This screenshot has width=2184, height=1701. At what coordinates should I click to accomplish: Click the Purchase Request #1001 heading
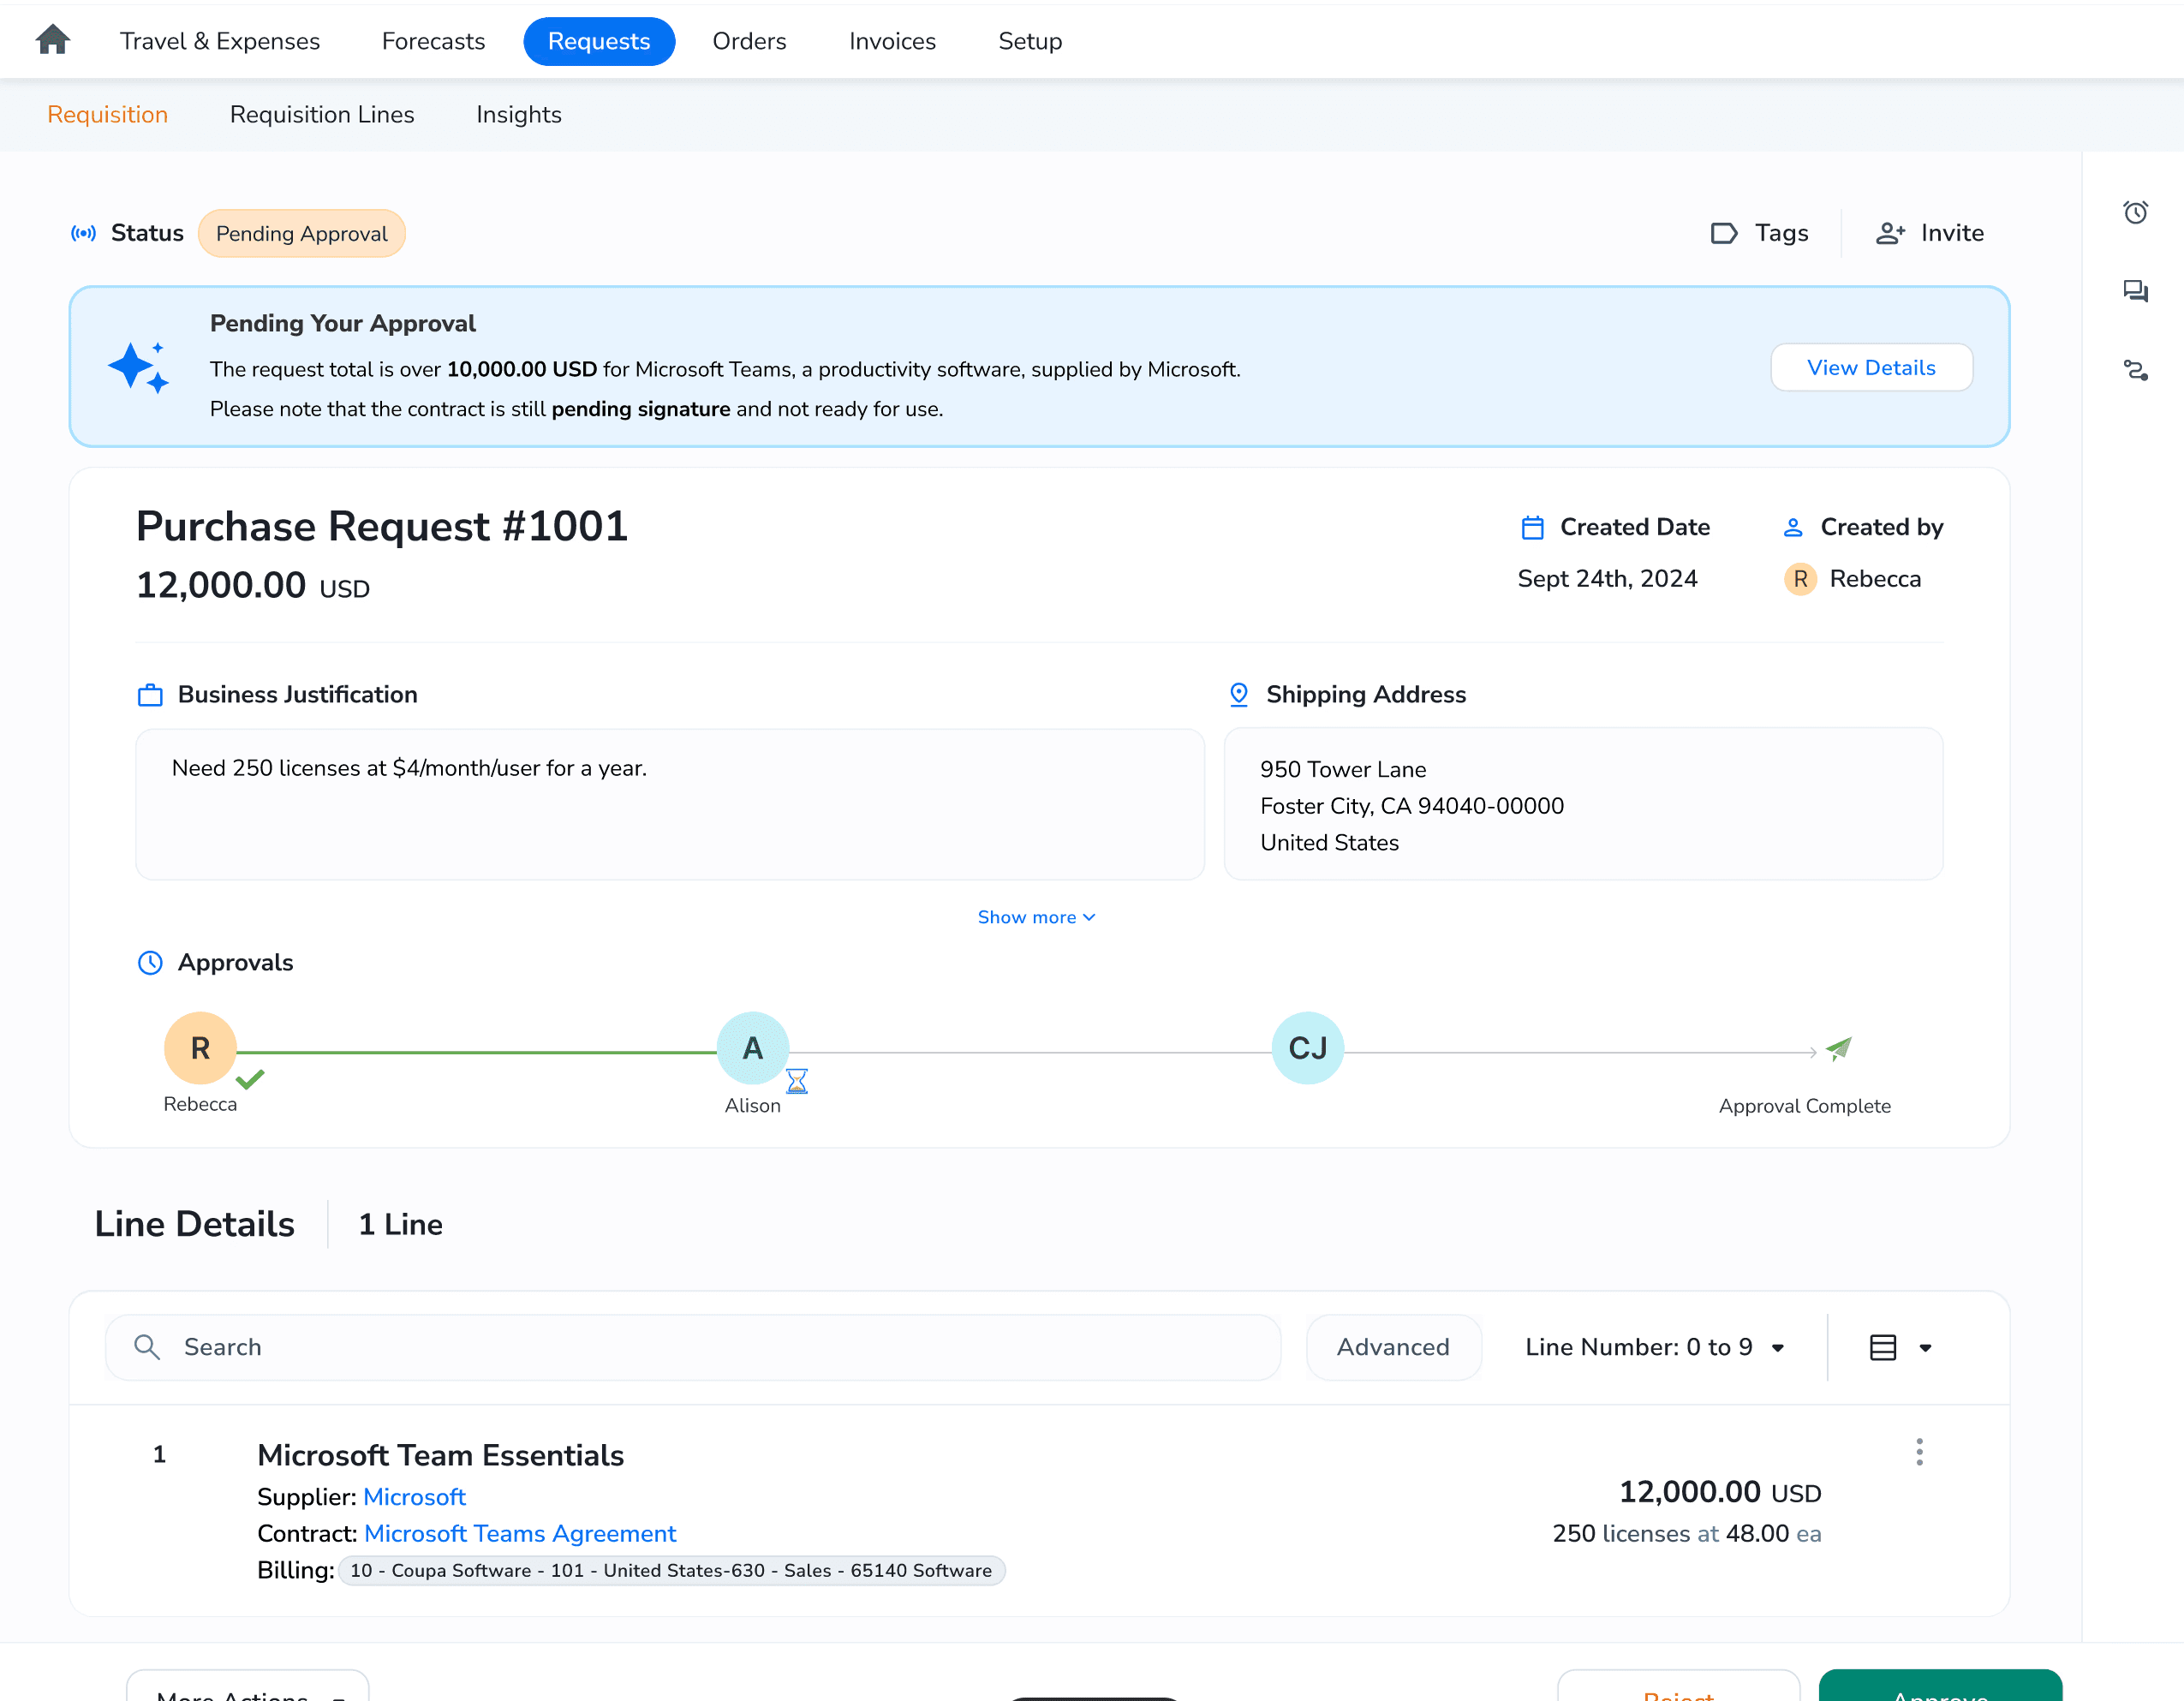[382, 527]
